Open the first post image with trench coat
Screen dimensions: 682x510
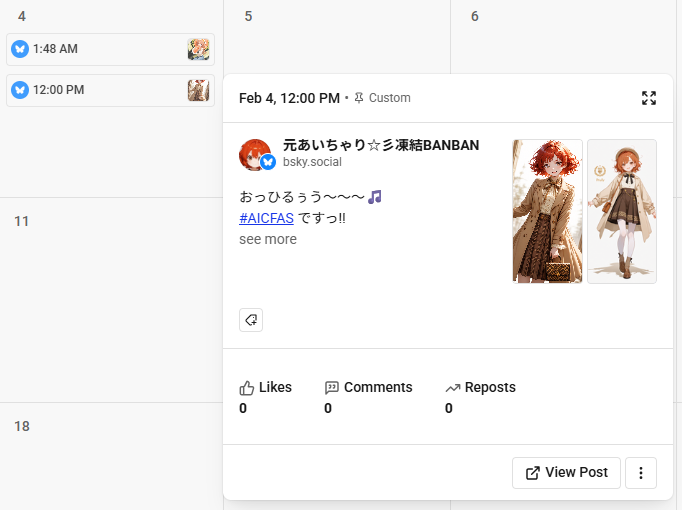[x=547, y=211]
